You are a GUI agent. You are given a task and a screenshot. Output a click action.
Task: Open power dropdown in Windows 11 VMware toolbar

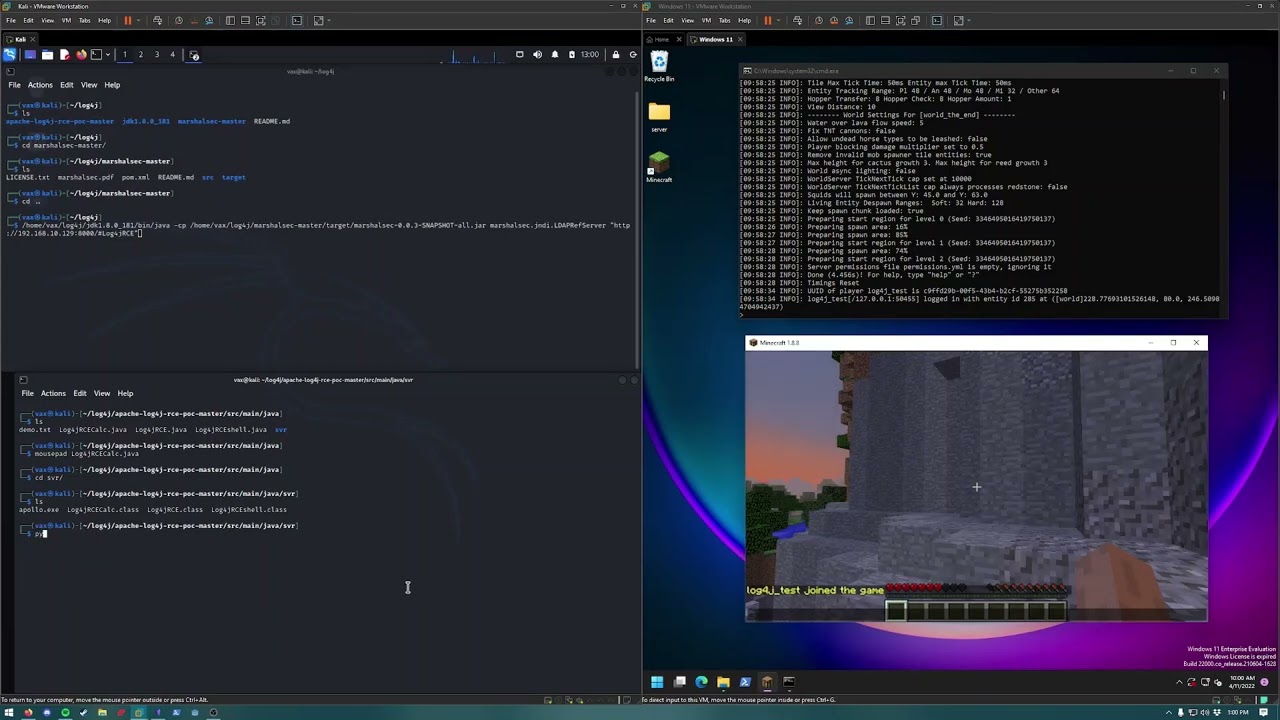pyautogui.click(x=778, y=20)
